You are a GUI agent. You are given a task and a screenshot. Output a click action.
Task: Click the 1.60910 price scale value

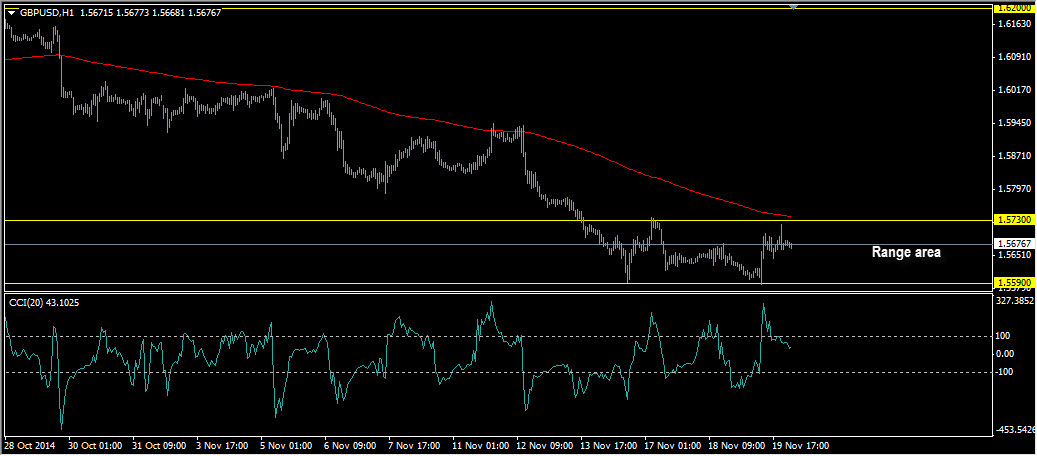(x=1015, y=57)
